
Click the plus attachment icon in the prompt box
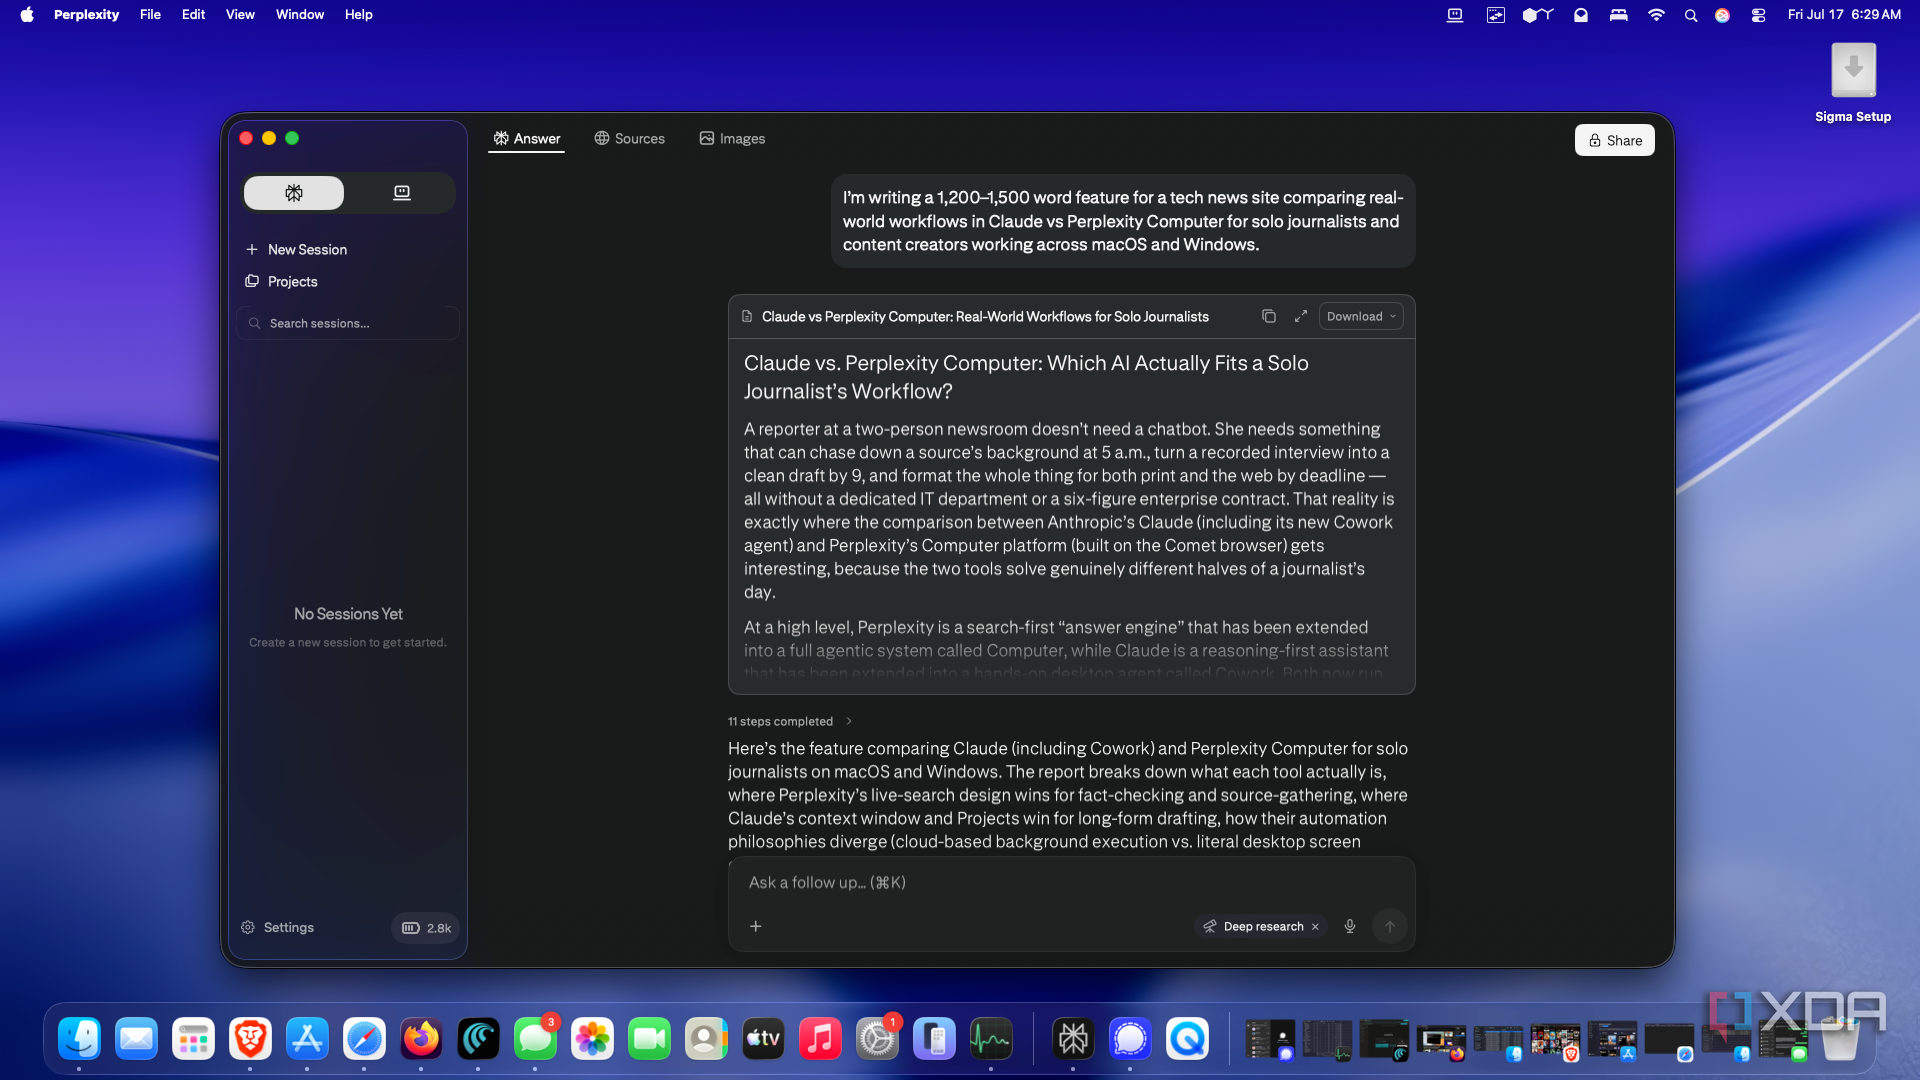[756, 926]
